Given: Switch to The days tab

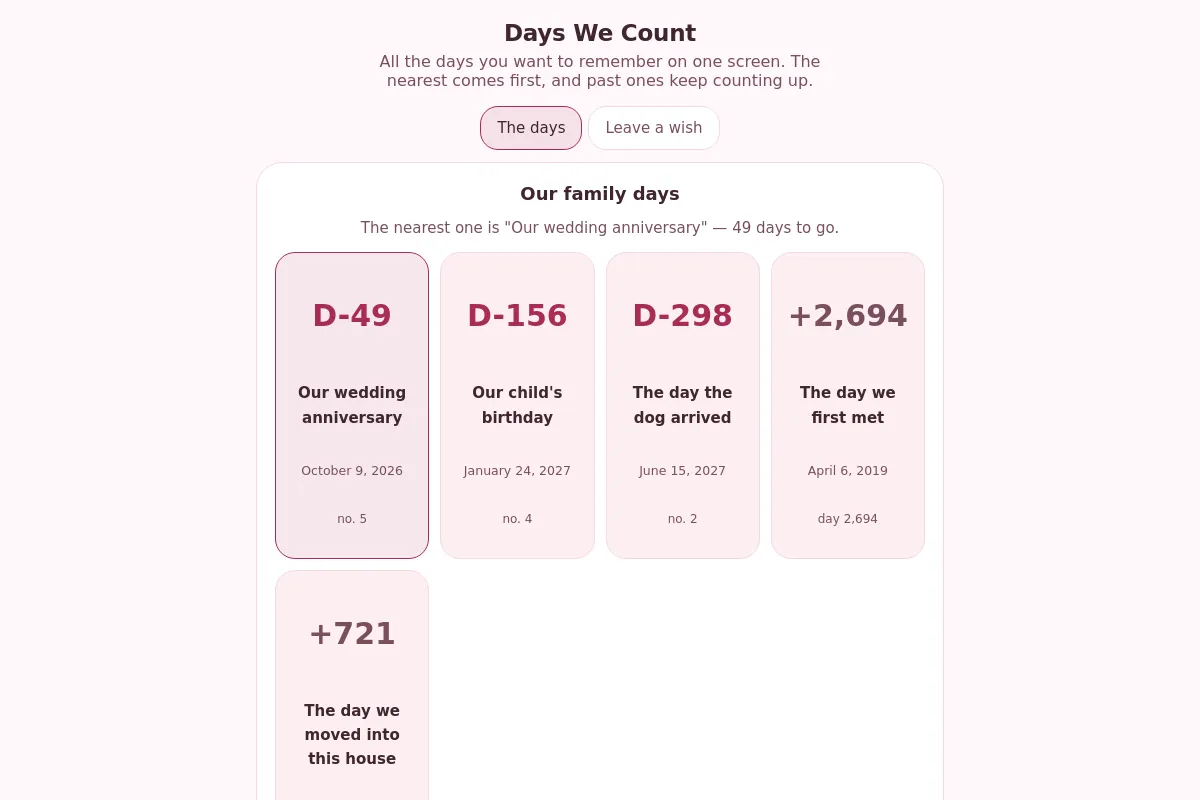Looking at the screenshot, I should [x=531, y=128].
